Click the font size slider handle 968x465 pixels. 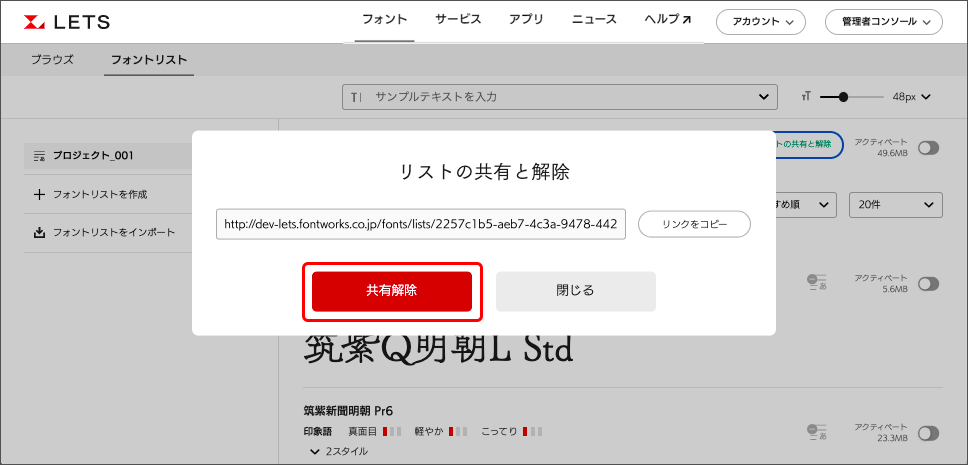844,97
